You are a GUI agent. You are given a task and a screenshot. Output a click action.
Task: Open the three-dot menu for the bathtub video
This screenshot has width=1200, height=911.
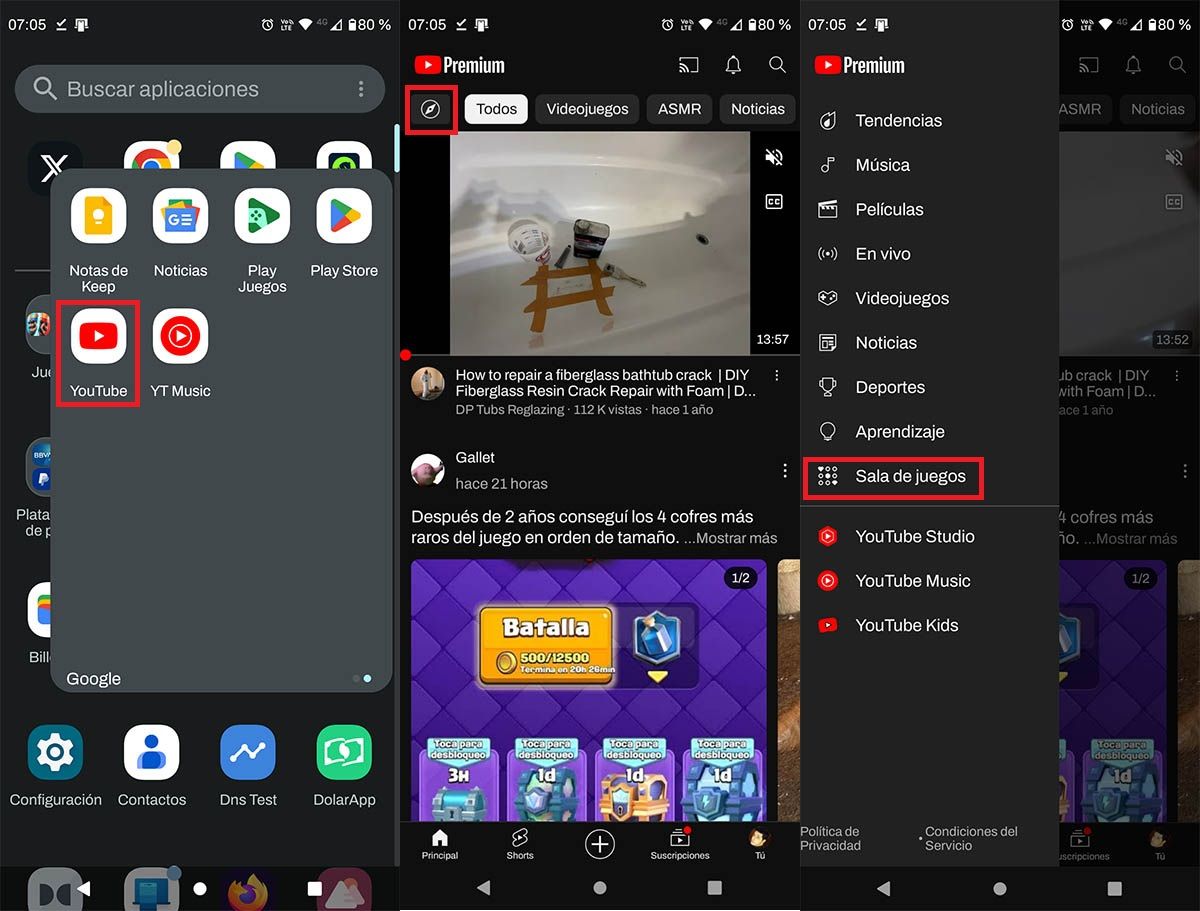tap(777, 376)
